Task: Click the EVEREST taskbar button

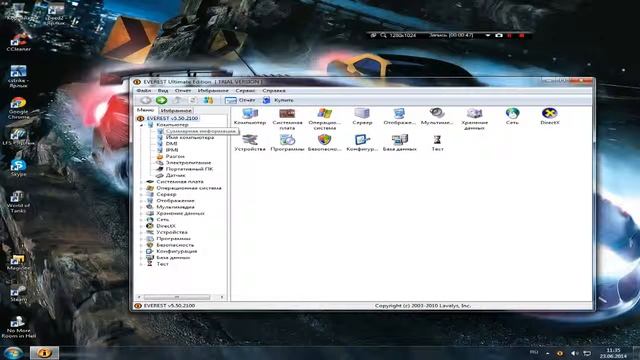Action: pyautogui.click(x=44, y=353)
